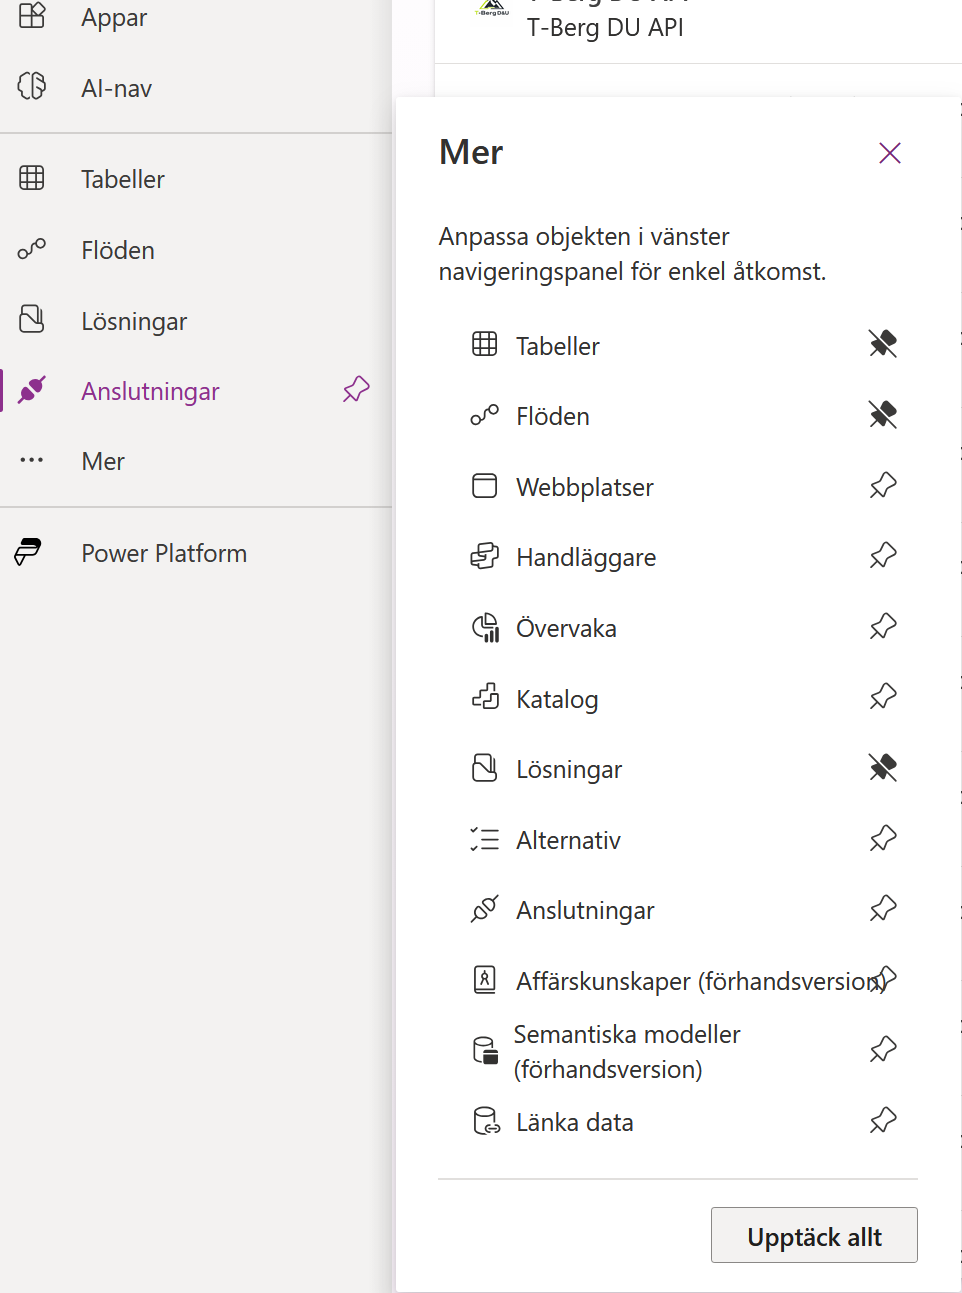The image size is (962, 1293).
Task: Pin Alternativ to navigation
Action: pos(883,838)
